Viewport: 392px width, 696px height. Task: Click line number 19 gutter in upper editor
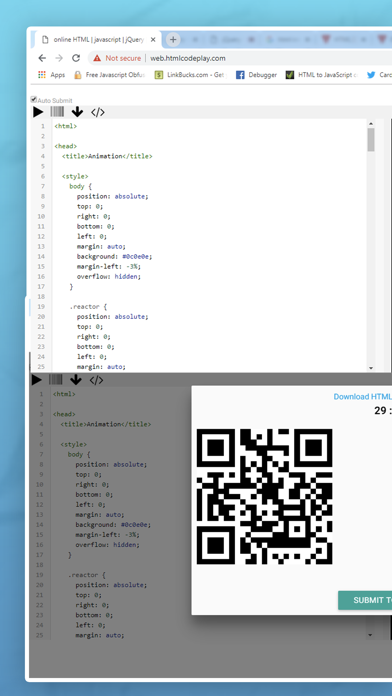pyautogui.click(x=41, y=307)
